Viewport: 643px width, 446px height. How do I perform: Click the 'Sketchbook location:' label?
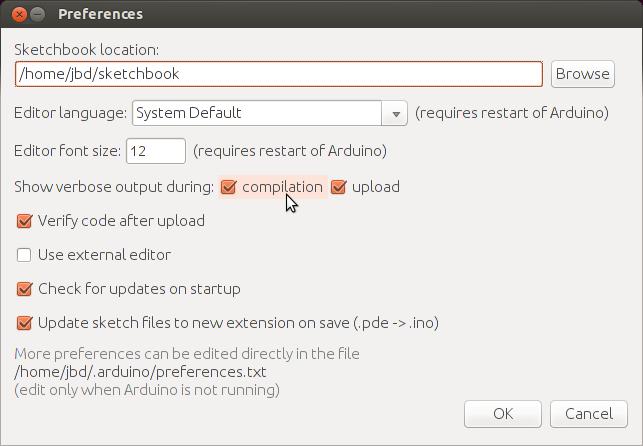pyautogui.click(x=86, y=49)
